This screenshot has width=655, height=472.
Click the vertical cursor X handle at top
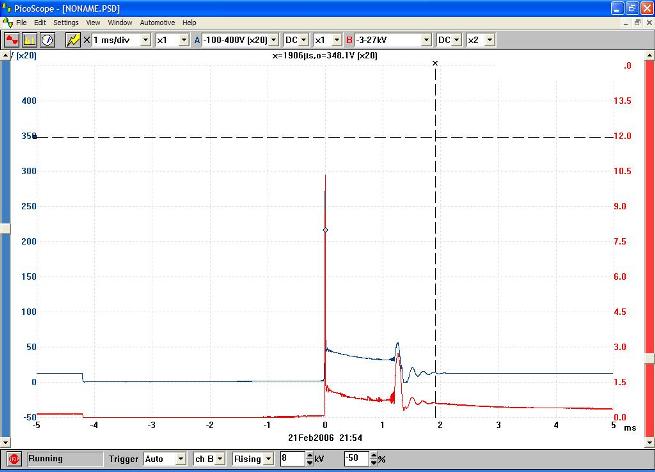pyautogui.click(x=435, y=63)
